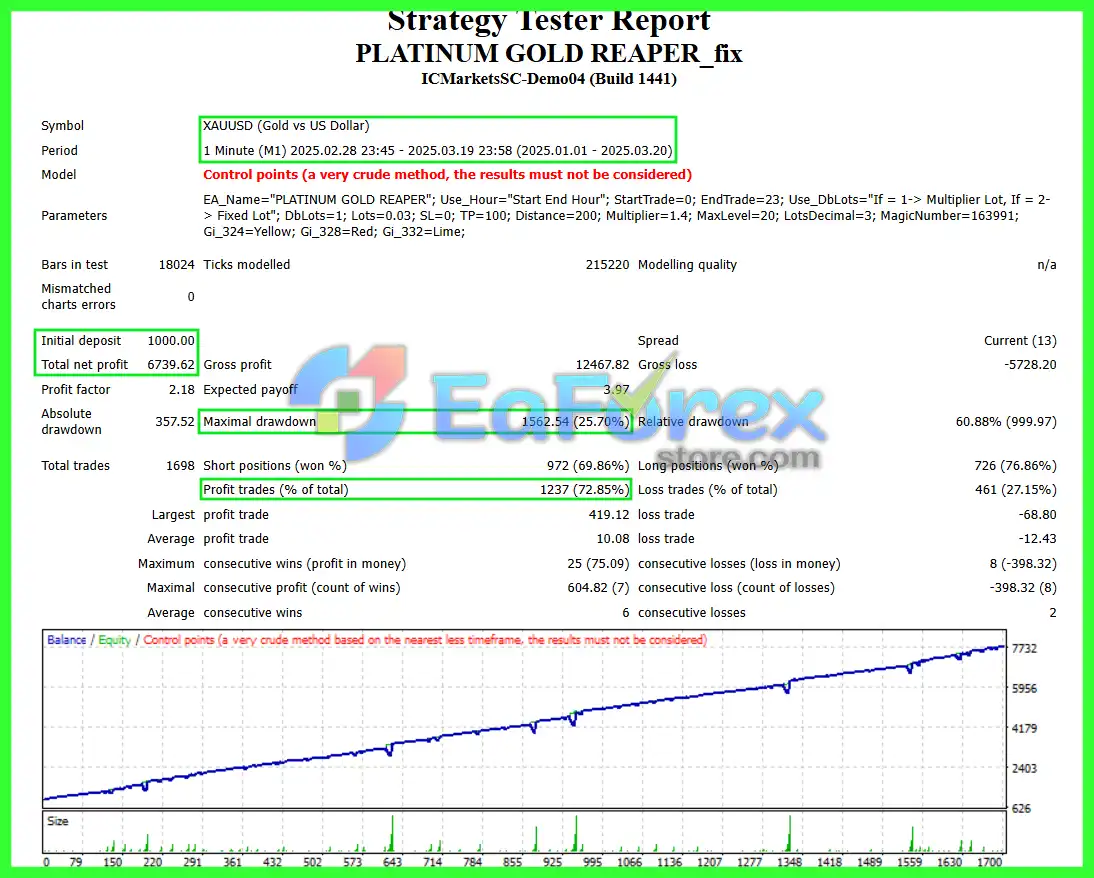Select the consecutive profit value "604.82 (7)"
The width and height of the screenshot is (1094, 878).
click(x=598, y=588)
